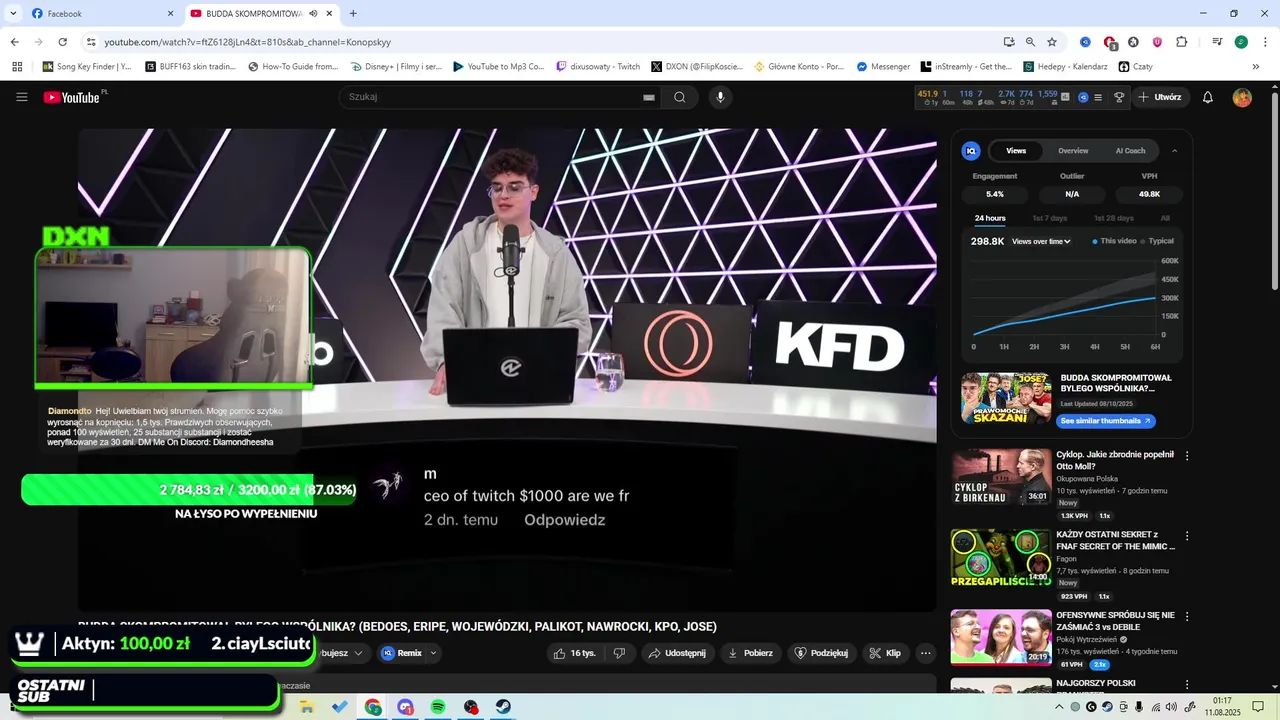Screen dimensions: 1280x720
Task: Click the browser address bar URL
Action: coord(248,42)
